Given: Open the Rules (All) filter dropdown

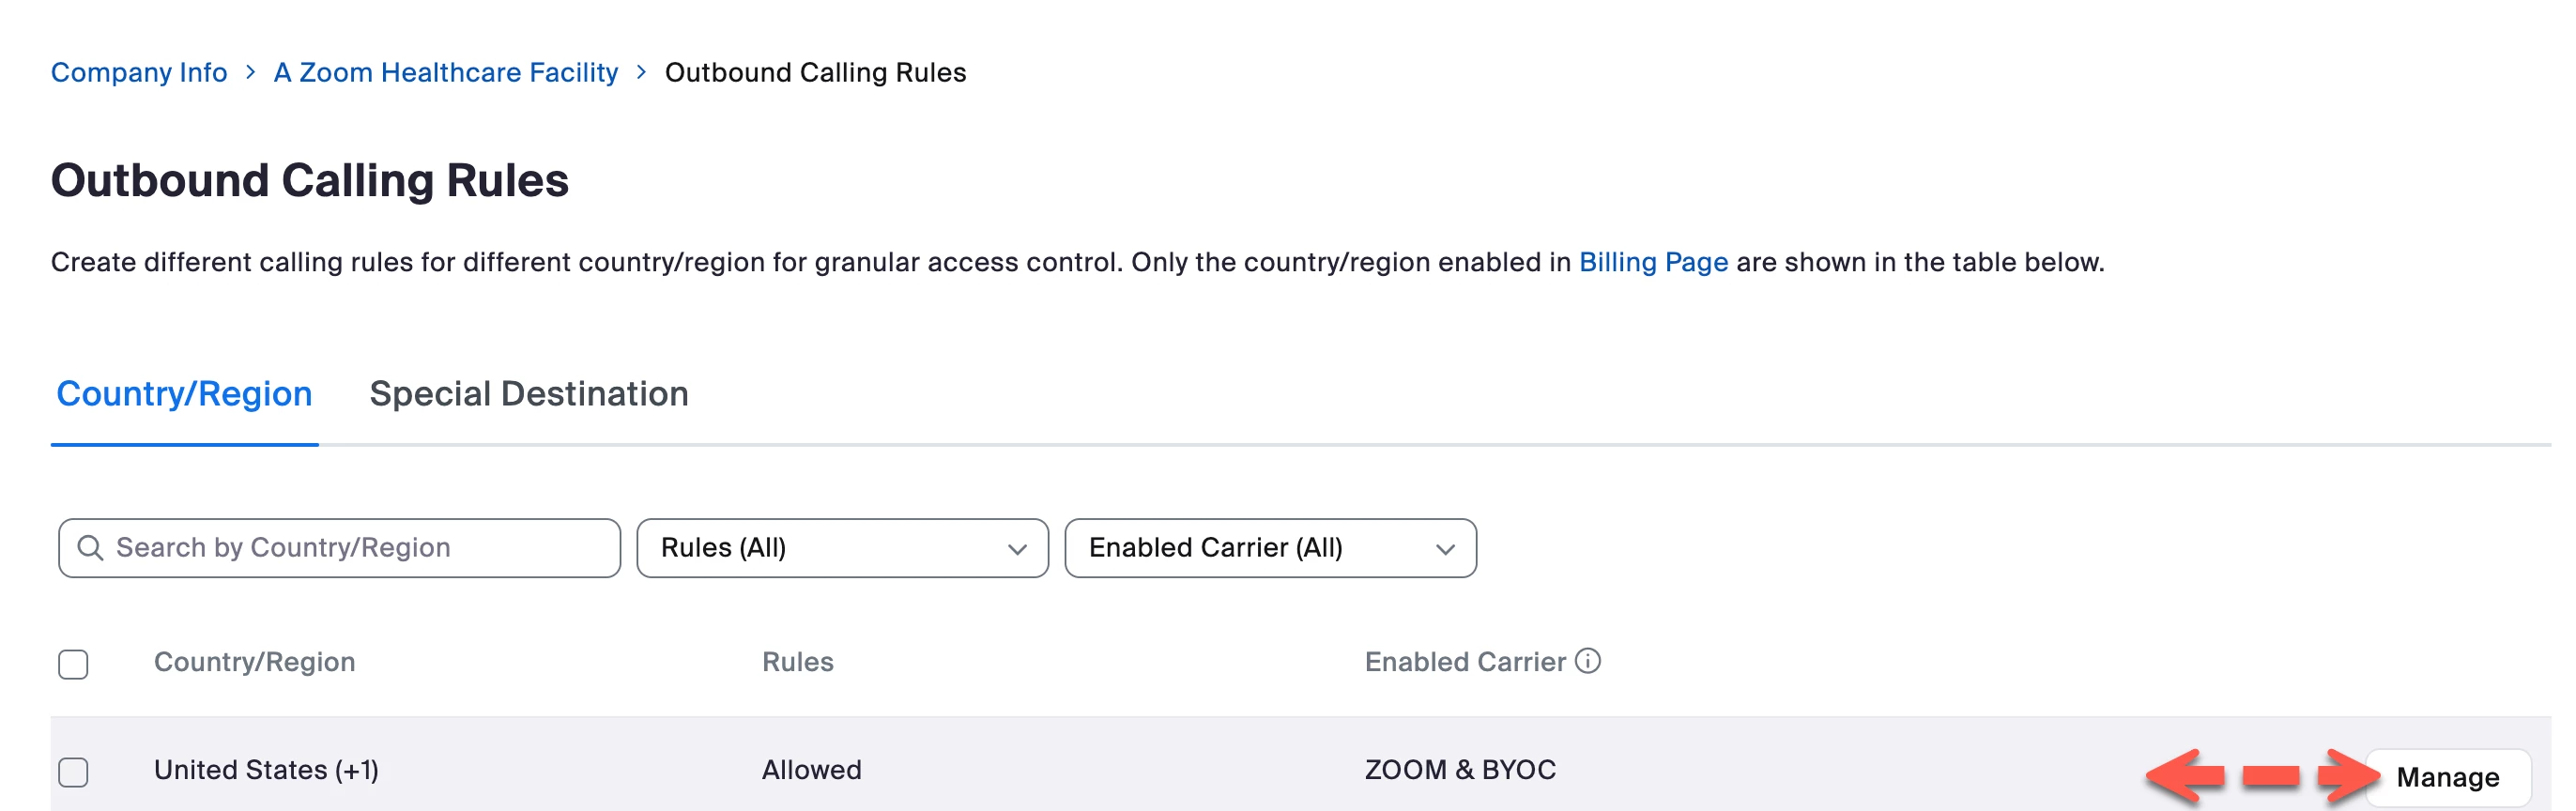Looking at the screenshot, I should pyautogui.click(x=841, y=548).
